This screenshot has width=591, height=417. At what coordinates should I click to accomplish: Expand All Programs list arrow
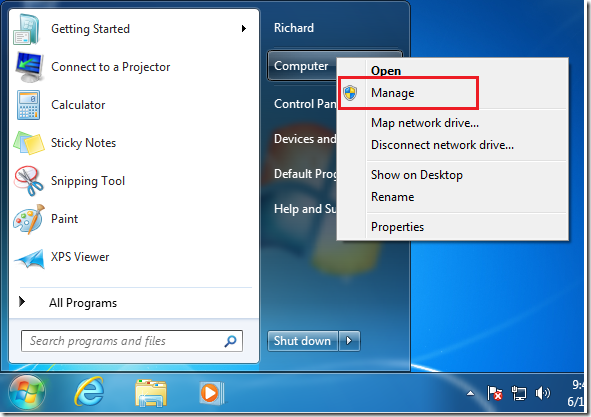coord(22,302)
